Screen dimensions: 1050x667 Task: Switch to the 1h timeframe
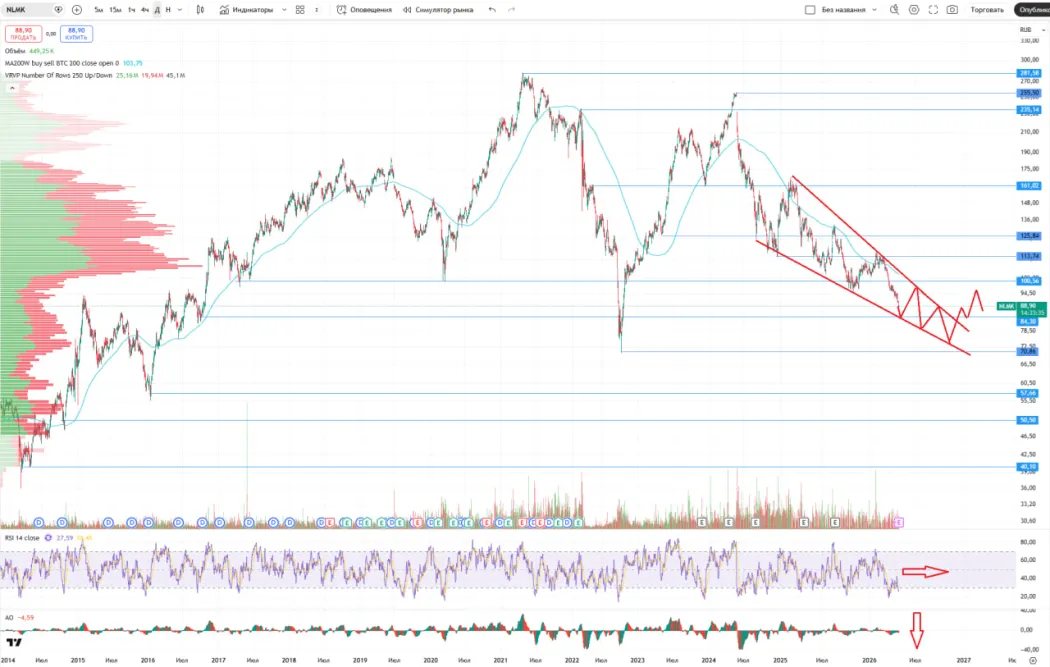coord(131,9)
